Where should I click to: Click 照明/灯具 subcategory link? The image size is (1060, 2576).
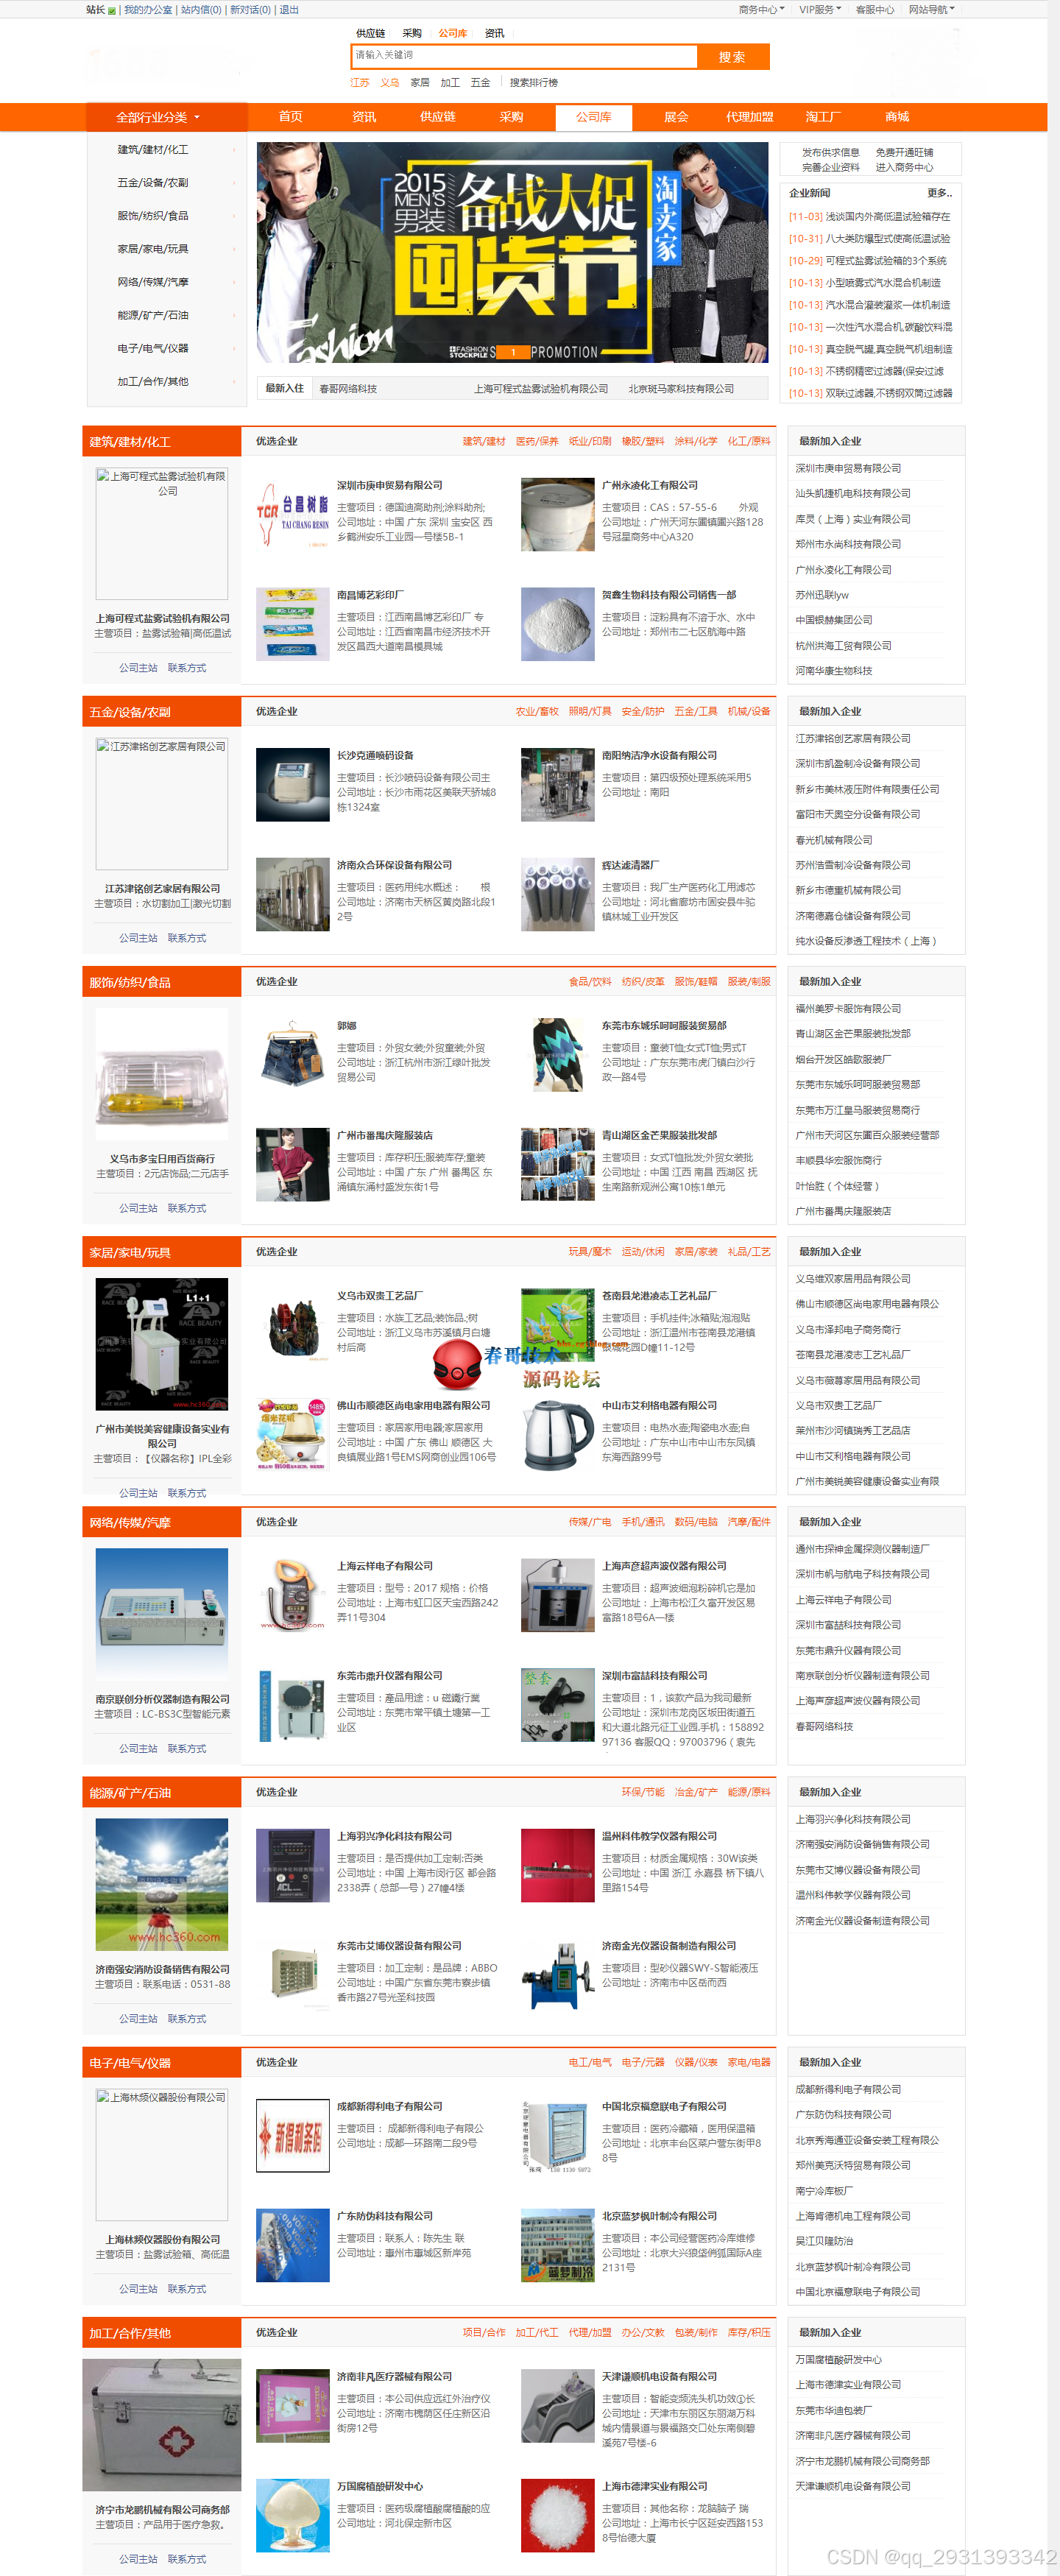click(x=590, y=712)
